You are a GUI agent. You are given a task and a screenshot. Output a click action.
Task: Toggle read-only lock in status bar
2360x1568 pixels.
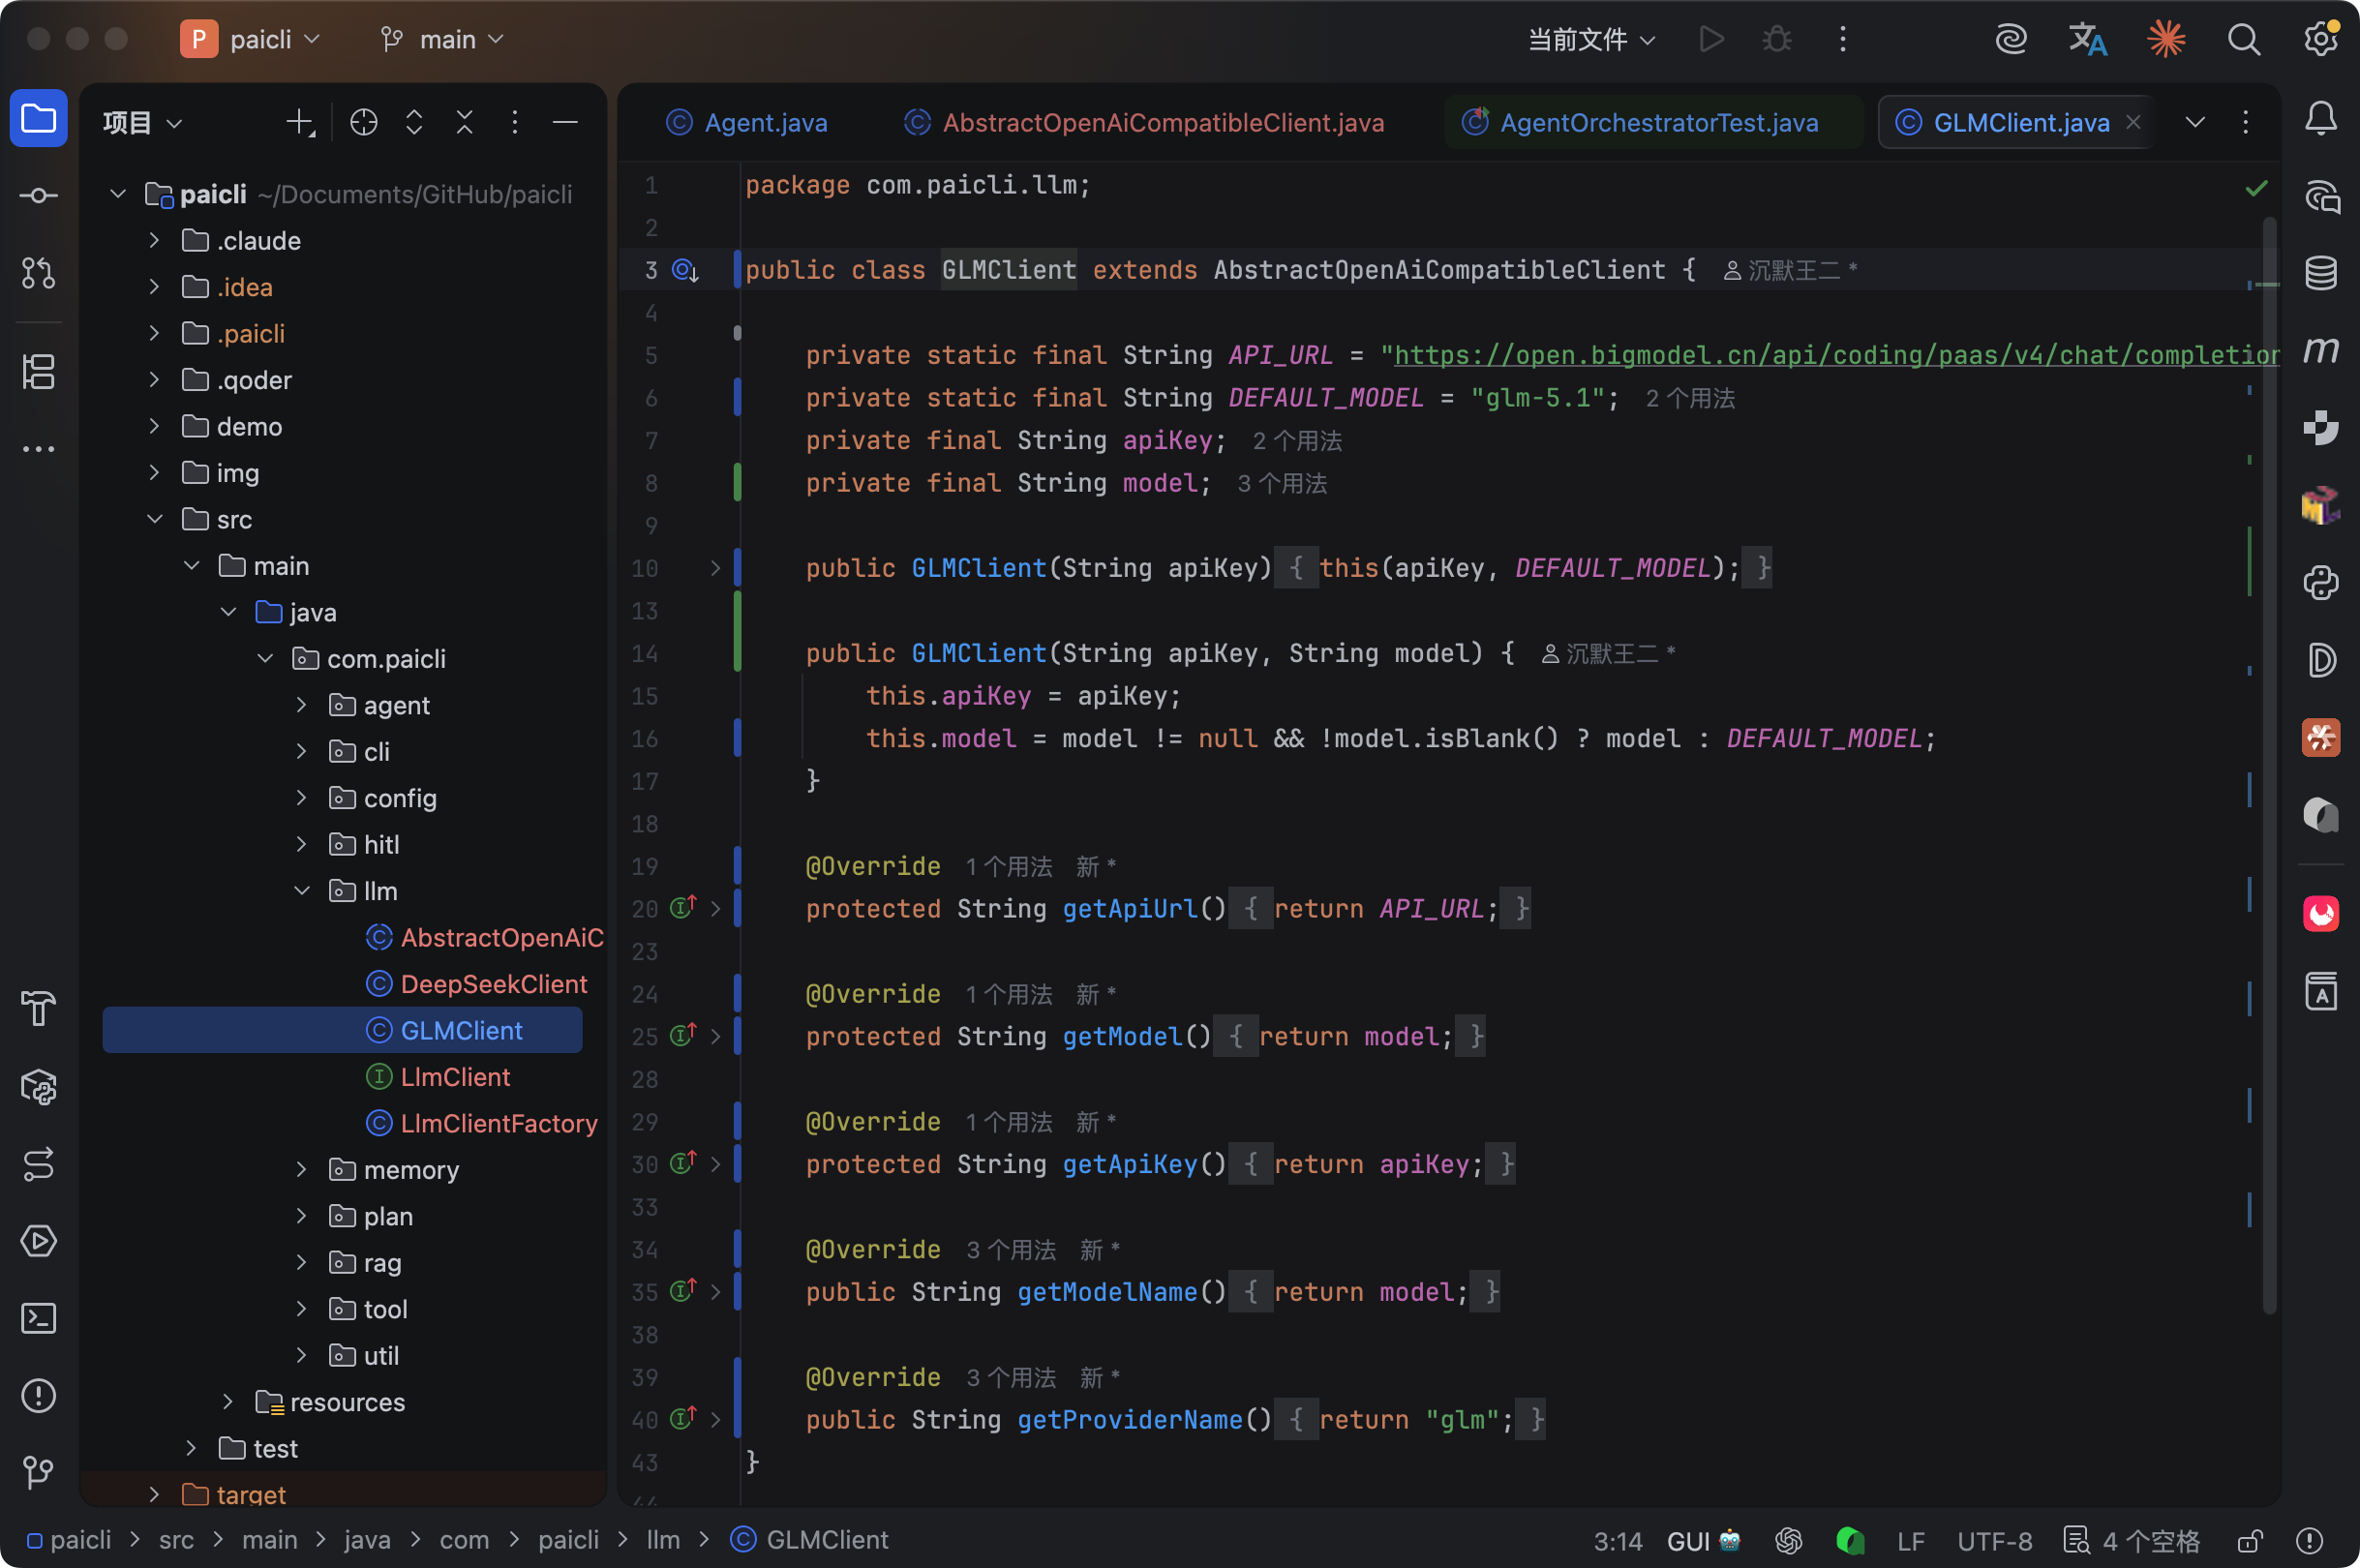coord(2250,1541)
